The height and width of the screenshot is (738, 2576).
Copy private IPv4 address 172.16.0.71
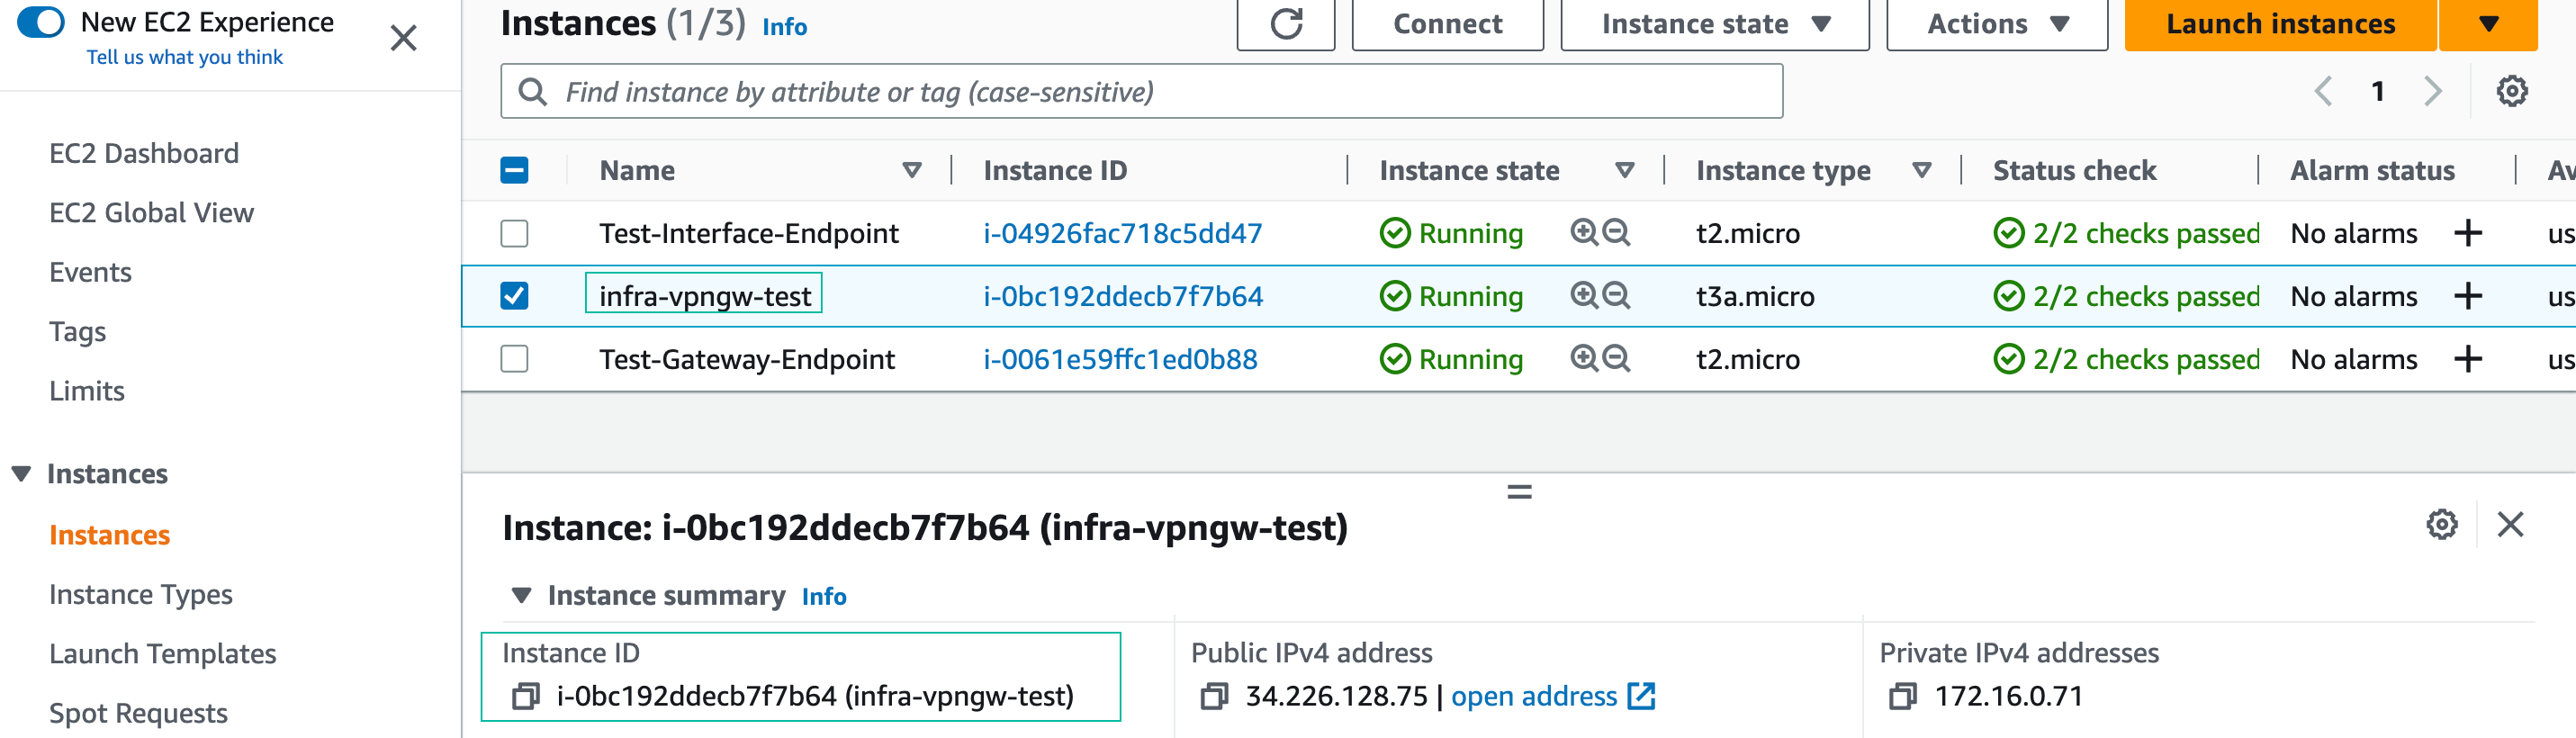click(1902, 696)
